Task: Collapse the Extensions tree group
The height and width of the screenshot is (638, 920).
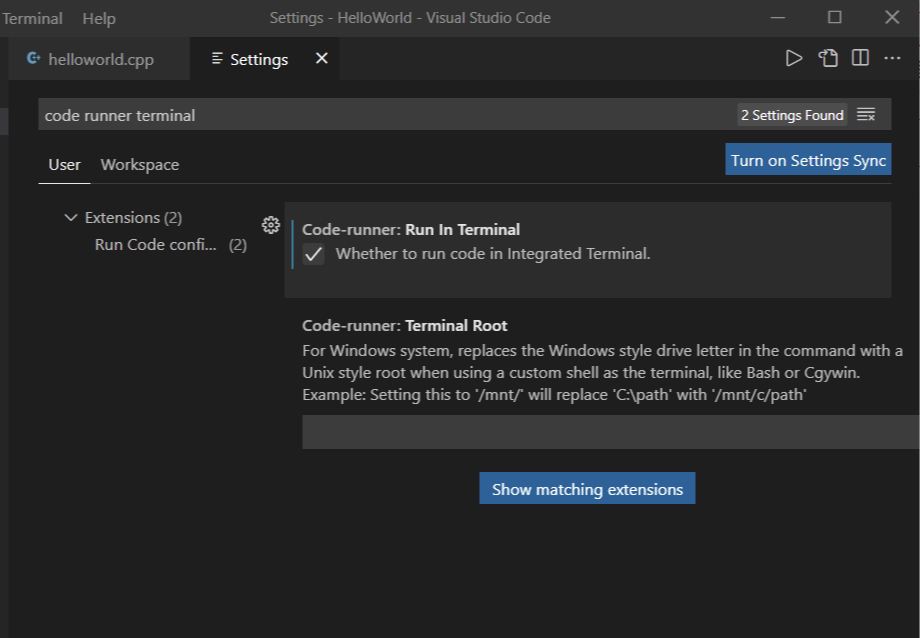Action: 70,218
